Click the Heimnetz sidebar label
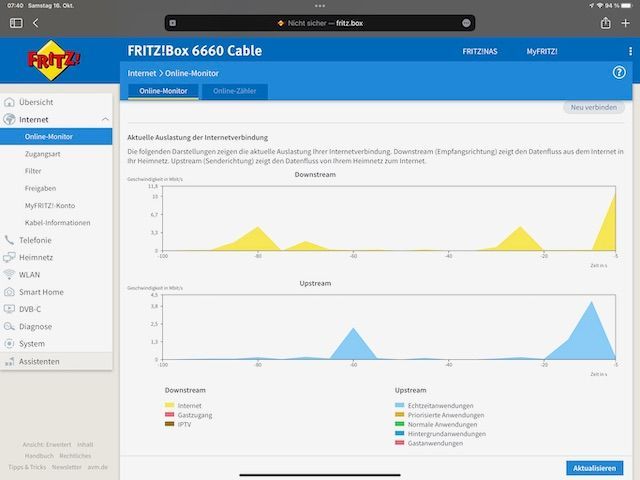Viewport: 640px width, 480px height. click(x=36, y=258)
